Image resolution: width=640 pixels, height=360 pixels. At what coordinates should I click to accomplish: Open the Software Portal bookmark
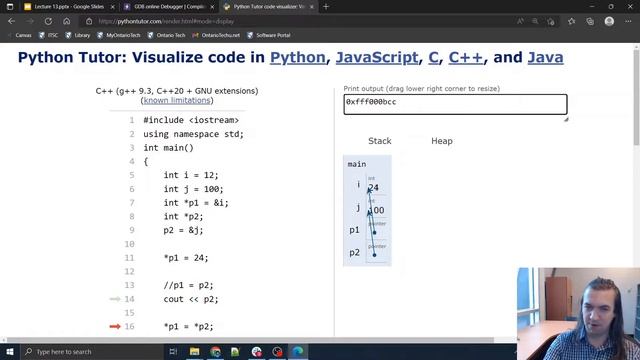tap(269, 36)
